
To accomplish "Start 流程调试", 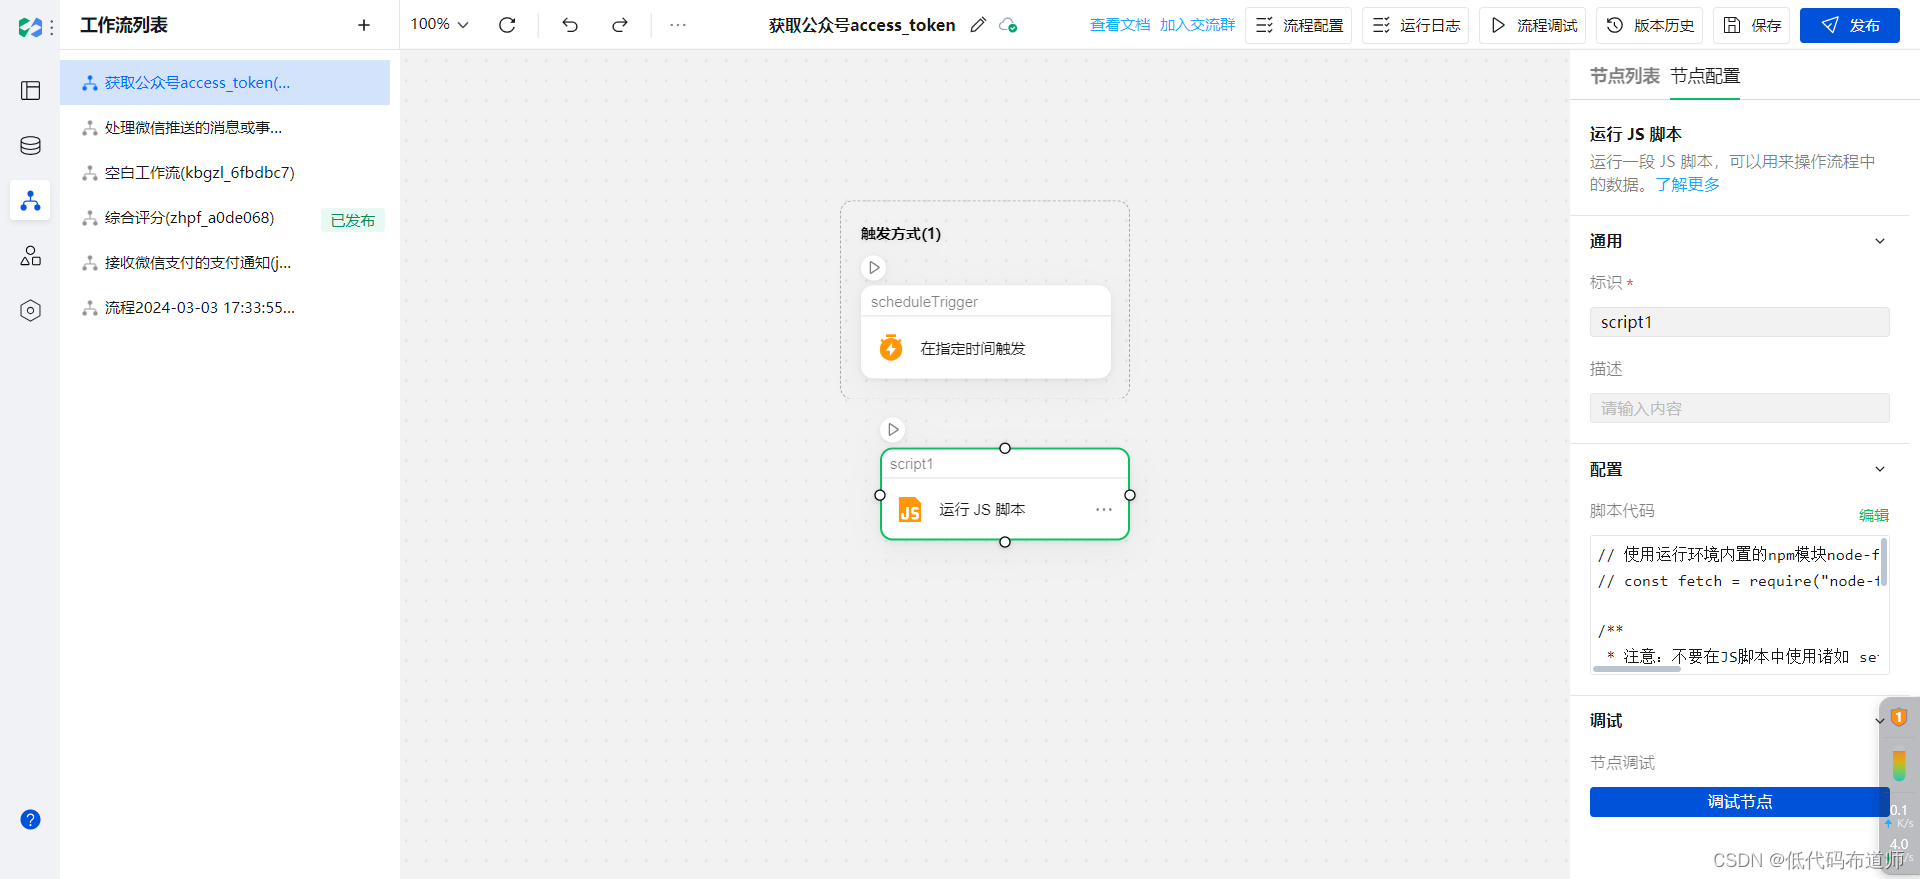I will coord(1532,25).
